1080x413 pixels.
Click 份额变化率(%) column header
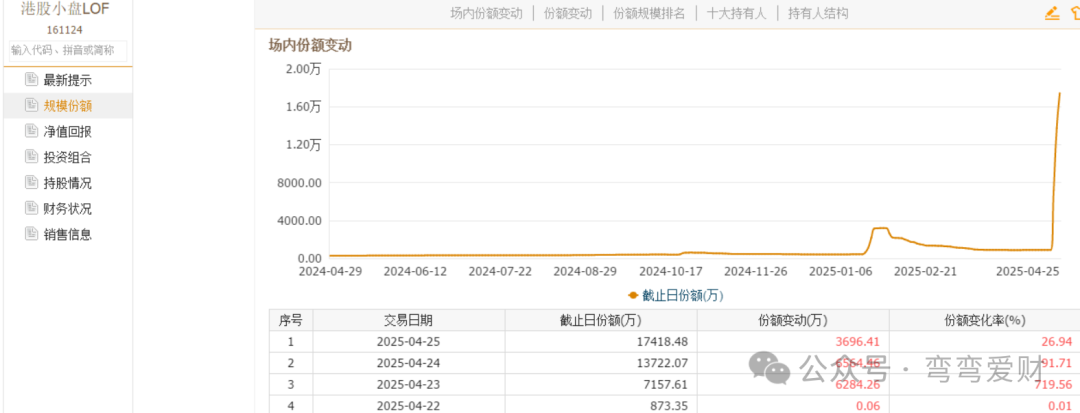(x=985, y=320)
